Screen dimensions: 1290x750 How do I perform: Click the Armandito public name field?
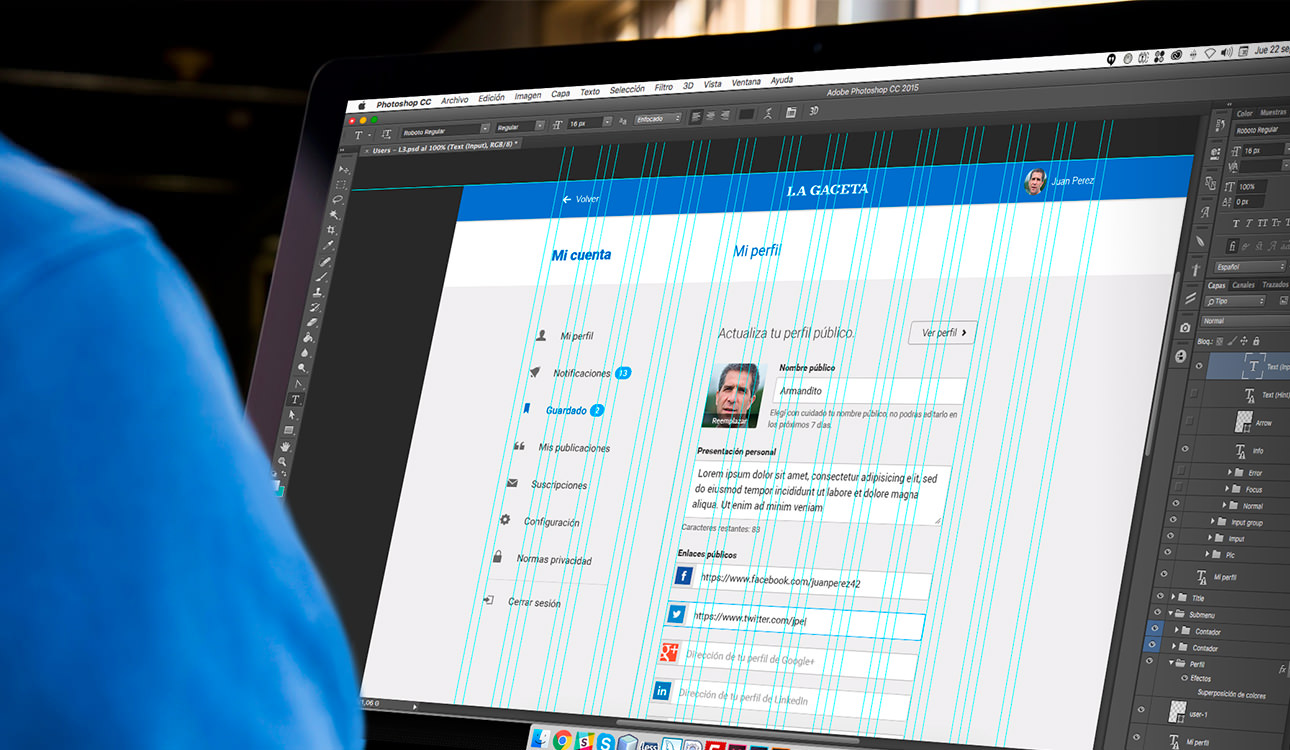tap(870, 391)
